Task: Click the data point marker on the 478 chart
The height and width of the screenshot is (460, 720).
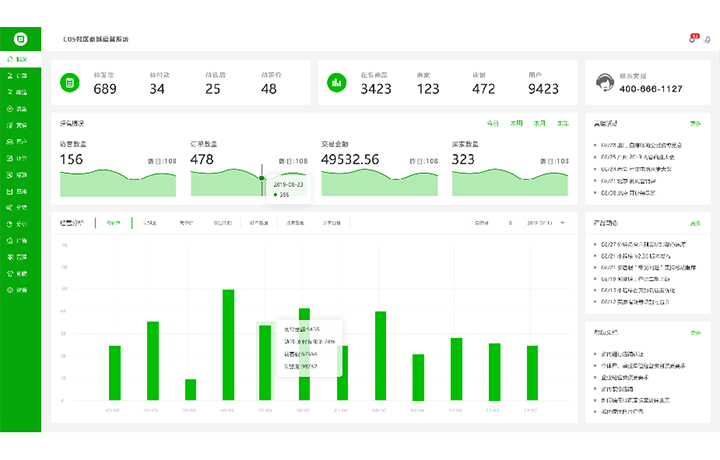Action: [262, 178]
